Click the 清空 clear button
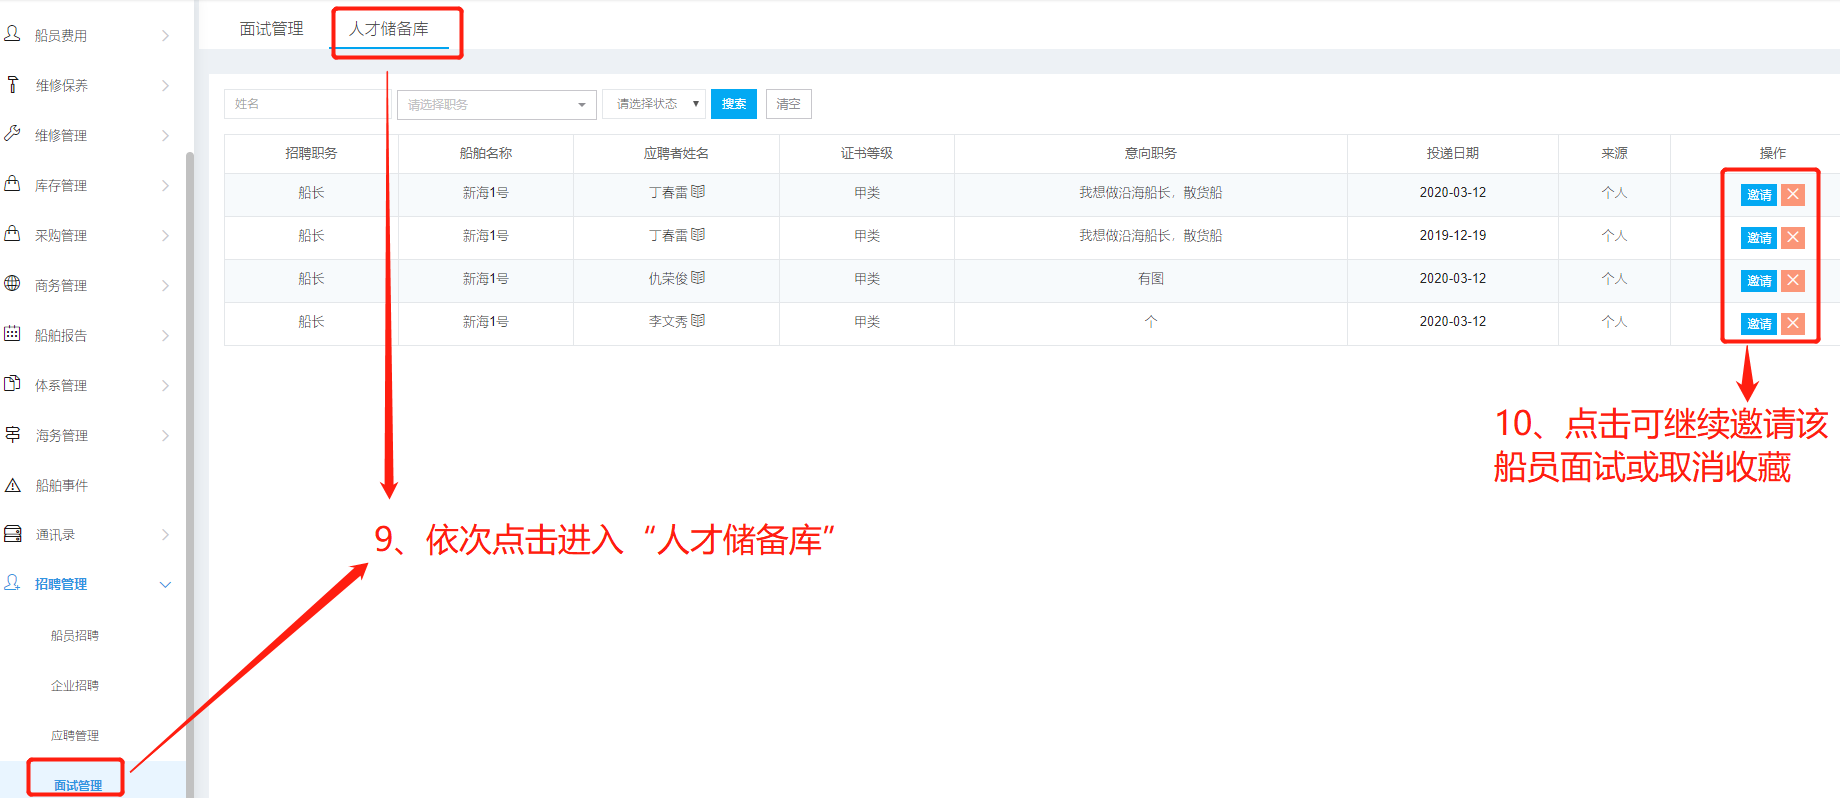 click(x=788, y=104)
